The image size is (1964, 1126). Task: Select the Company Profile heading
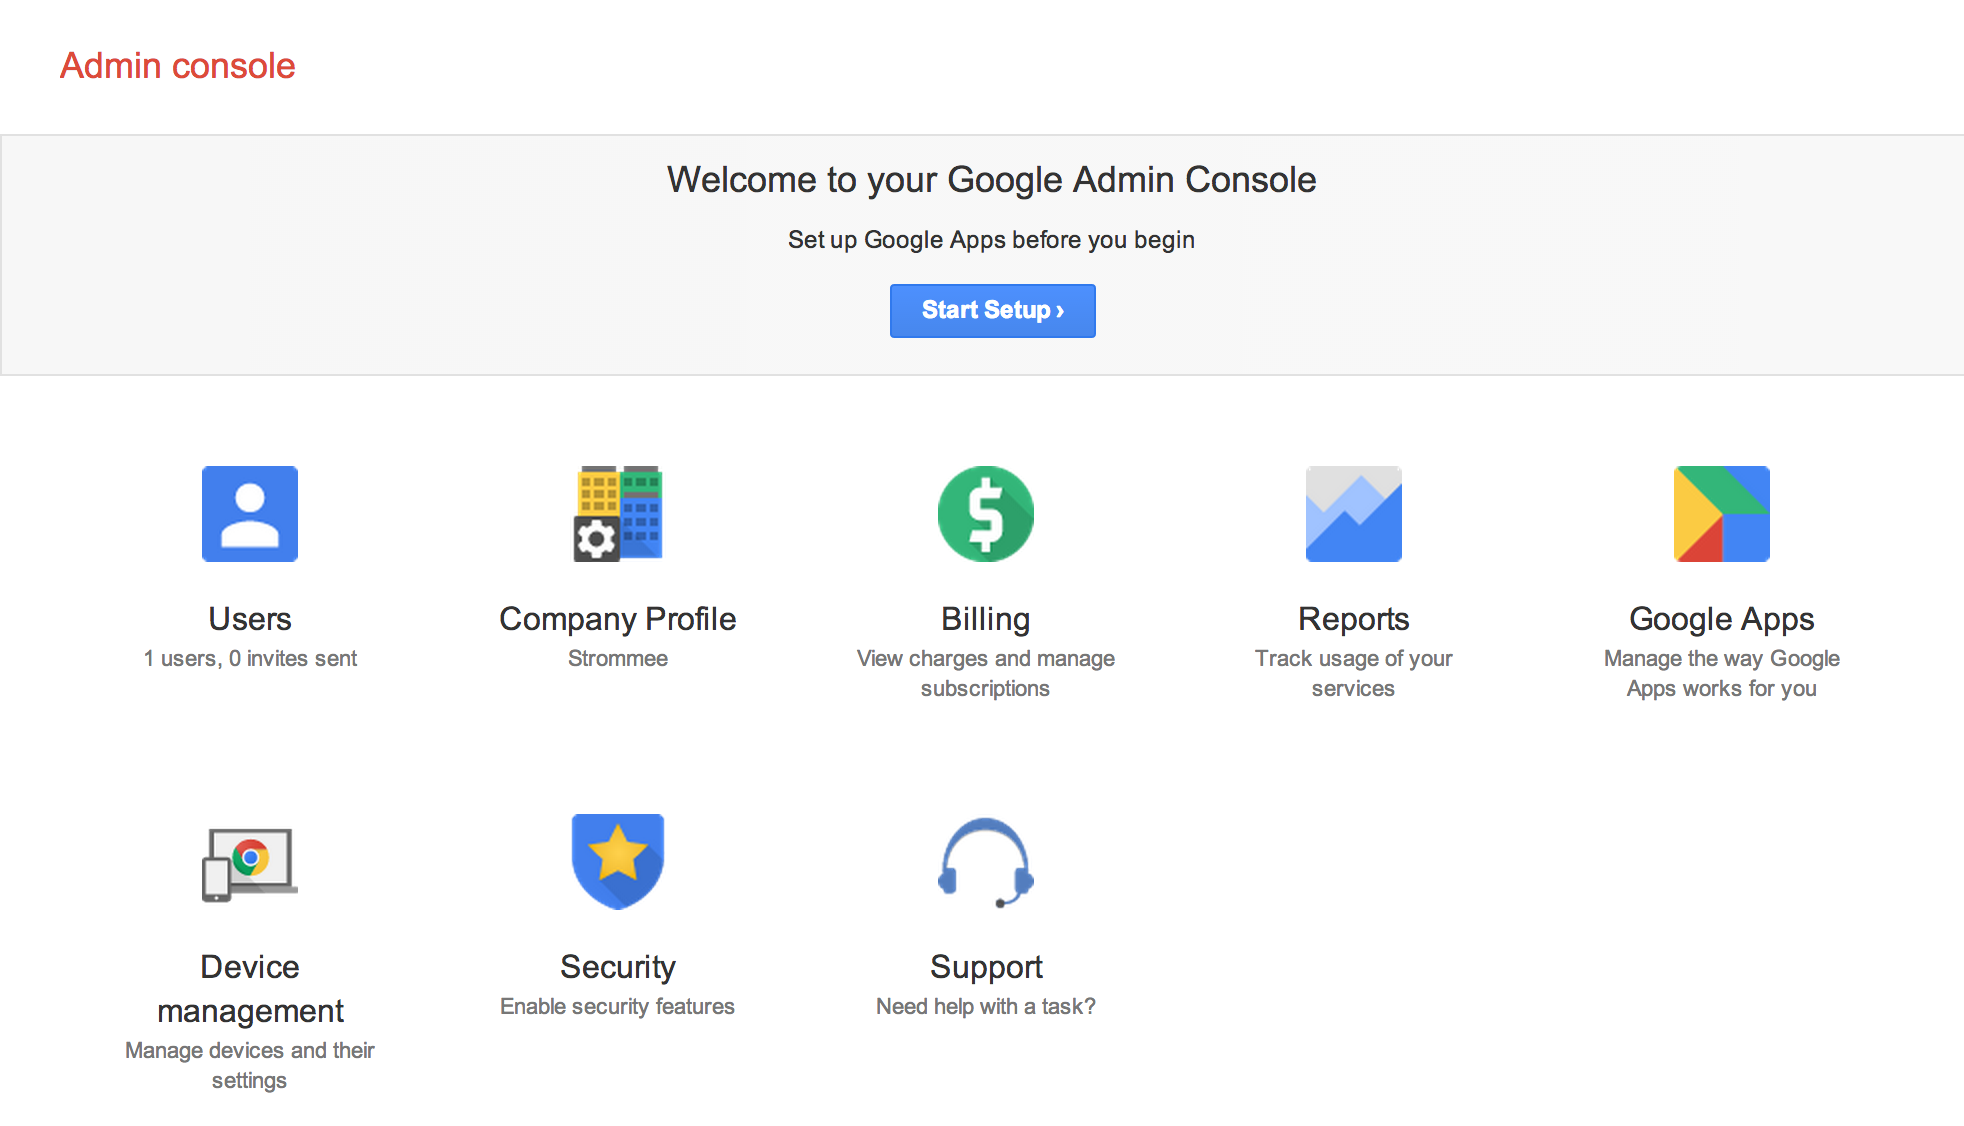coord(618,619)
